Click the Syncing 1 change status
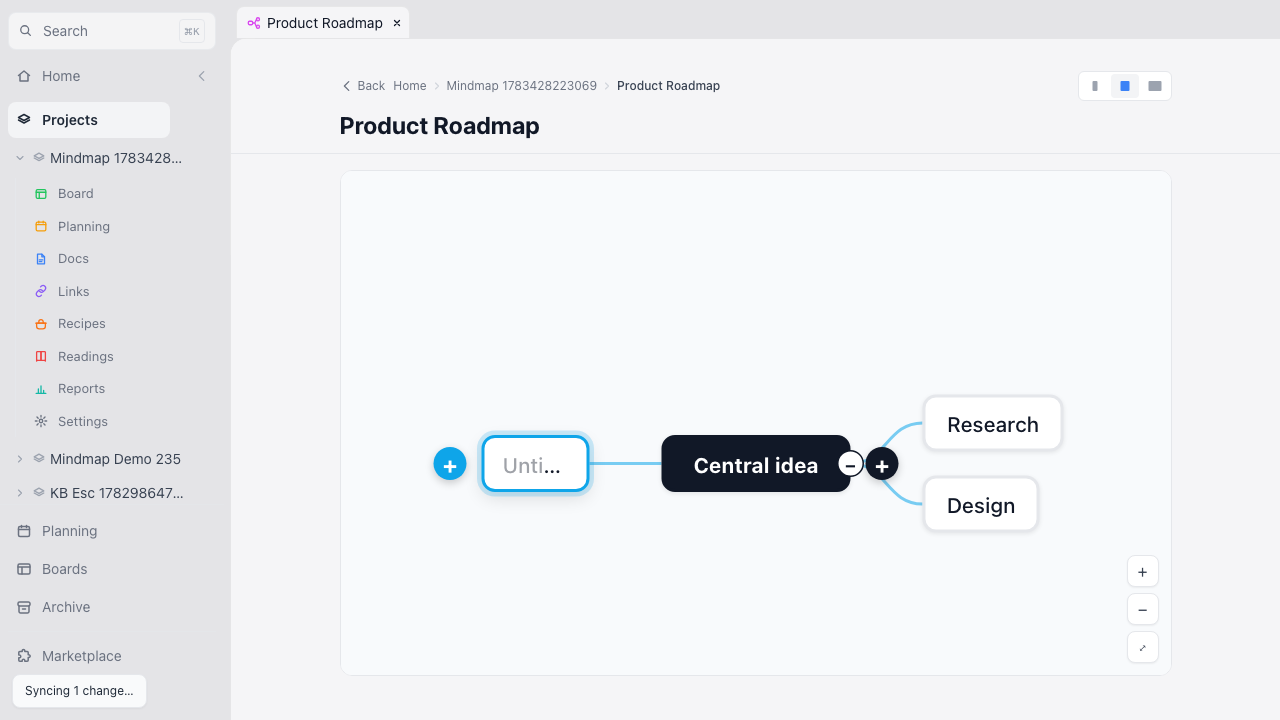The height and width of the screenshot is (720, 1280). (x=79, y=691)
